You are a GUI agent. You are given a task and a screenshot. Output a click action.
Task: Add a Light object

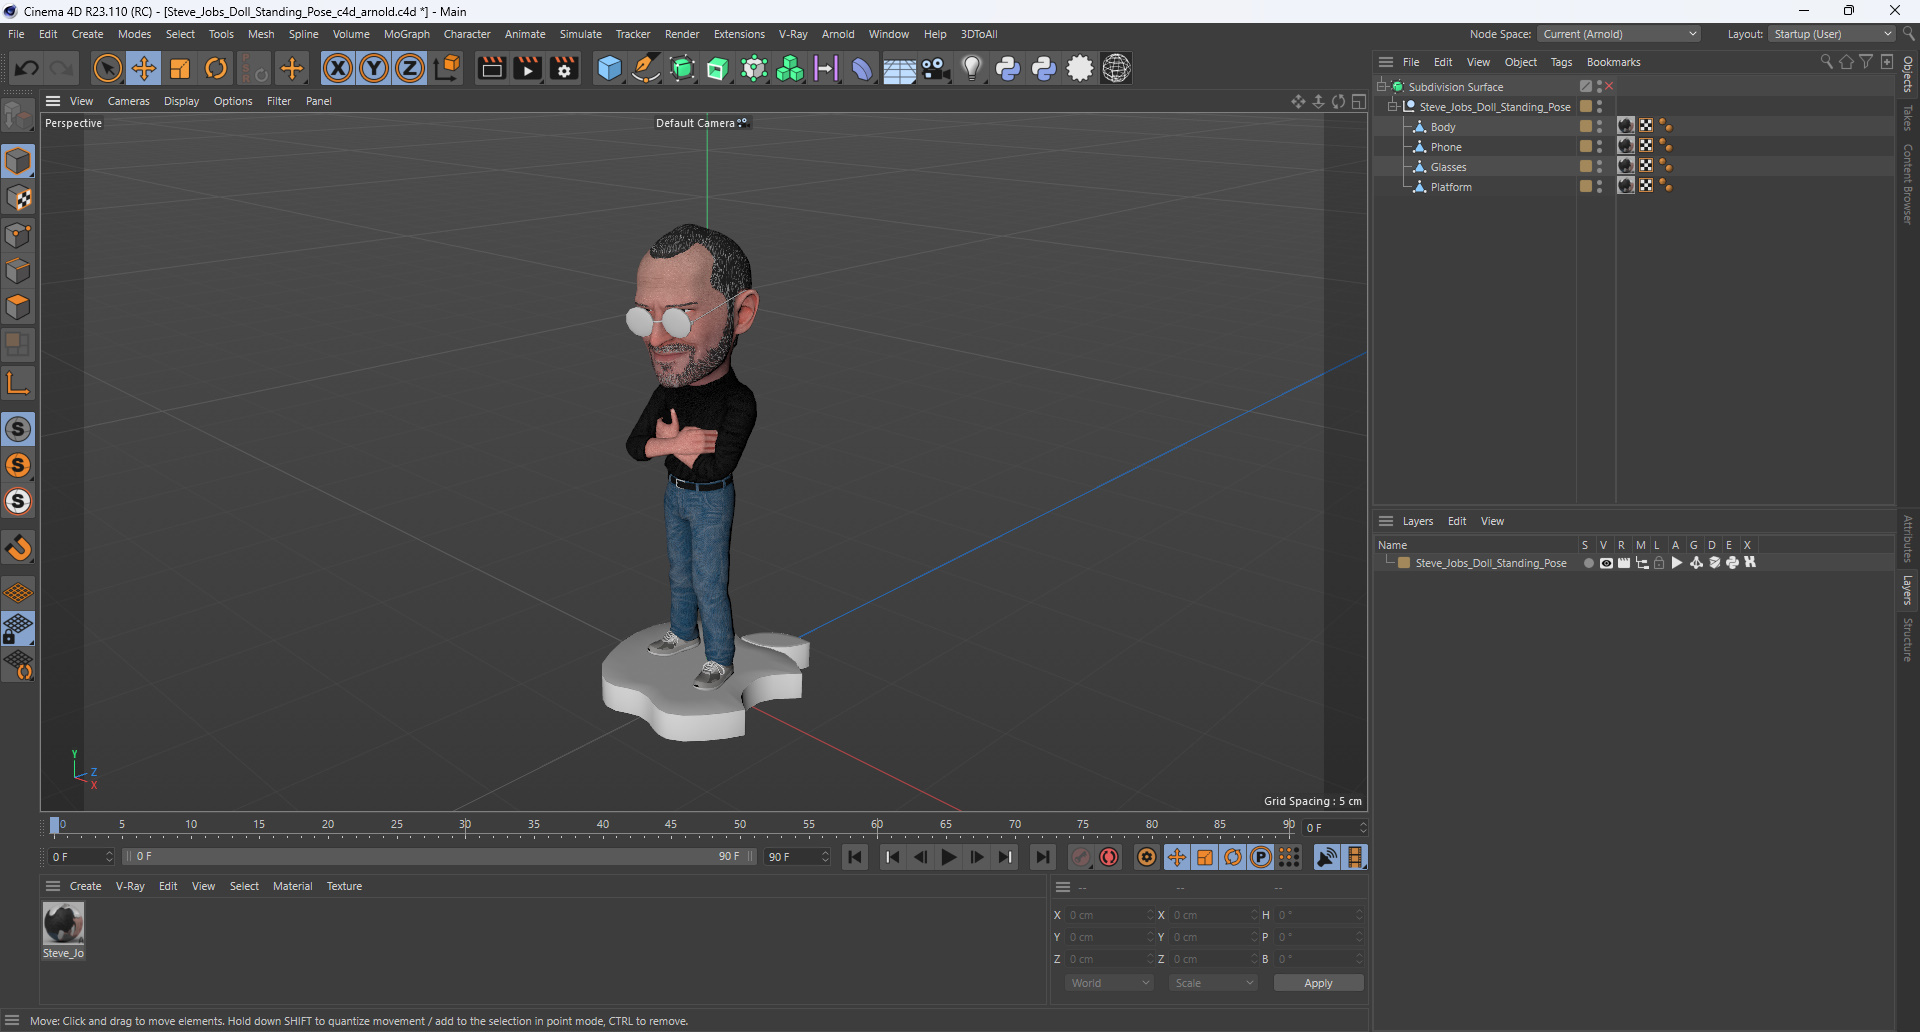[972, 68]
